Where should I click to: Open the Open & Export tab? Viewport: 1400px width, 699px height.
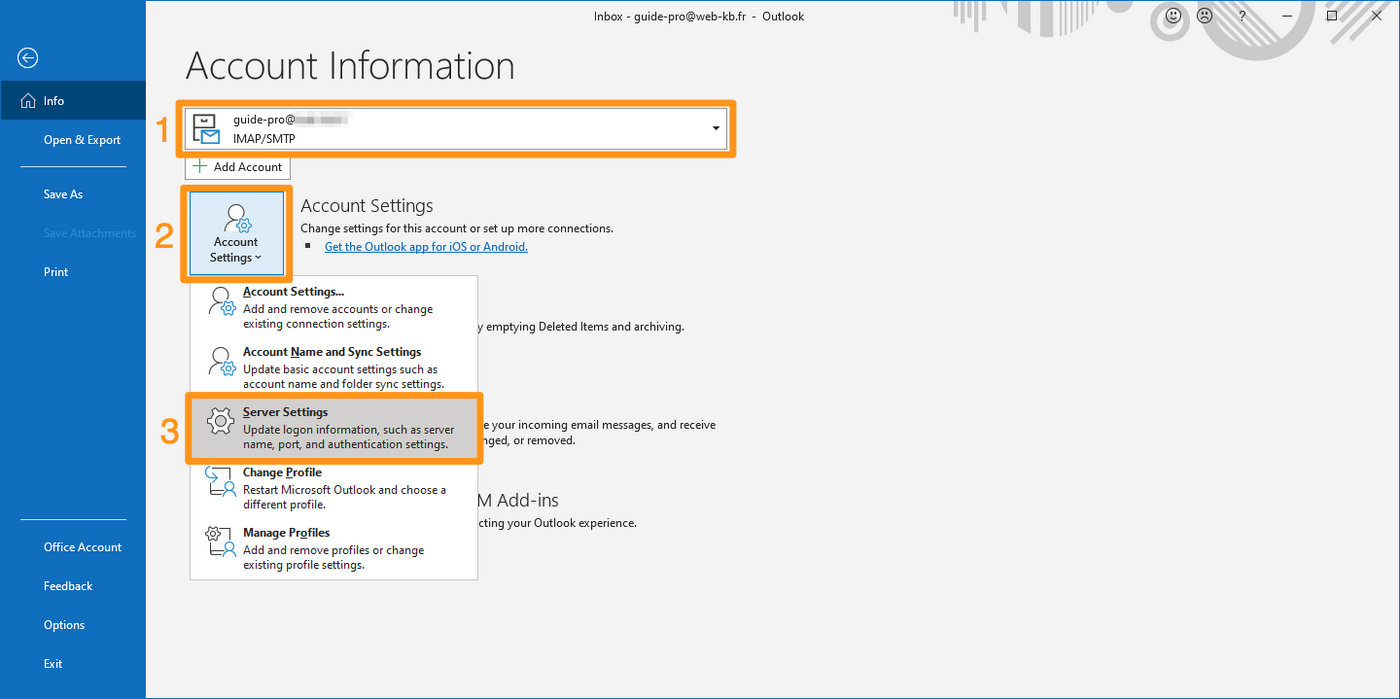point(82,140)
